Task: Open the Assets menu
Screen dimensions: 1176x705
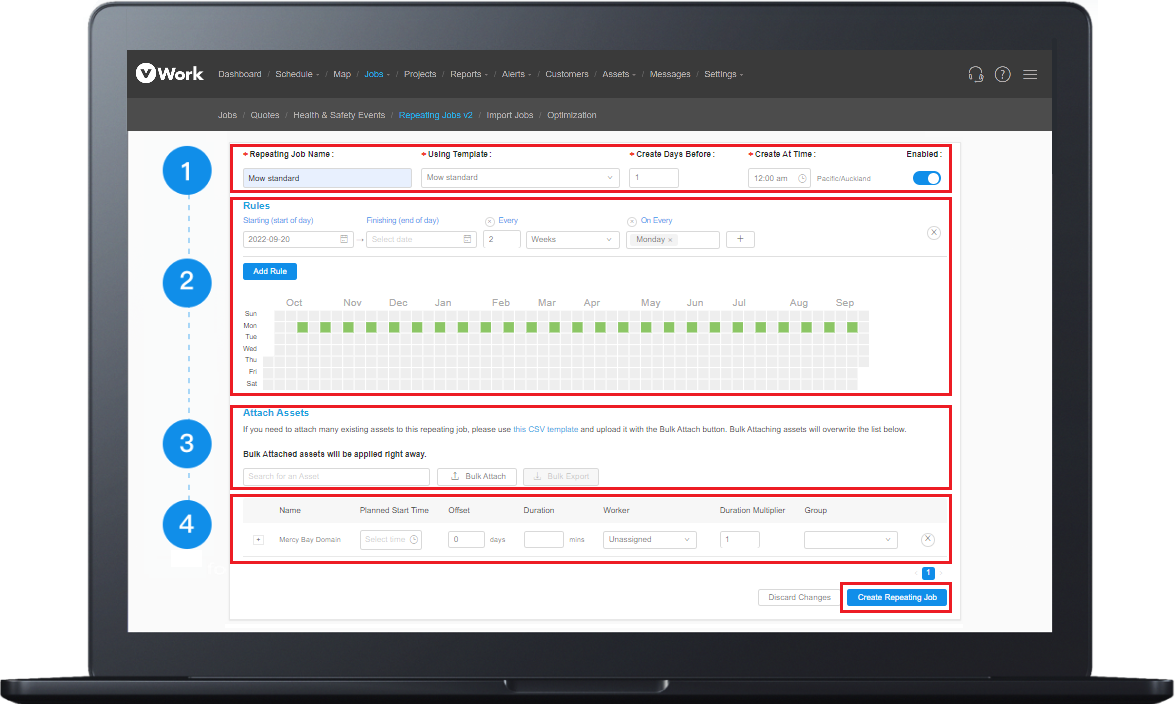Action: pyautogui.click(x=619, y=74)
